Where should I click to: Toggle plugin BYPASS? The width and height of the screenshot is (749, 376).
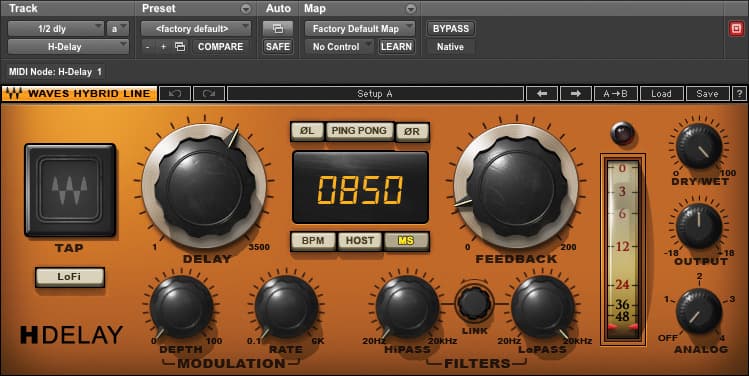coord(450,29)
